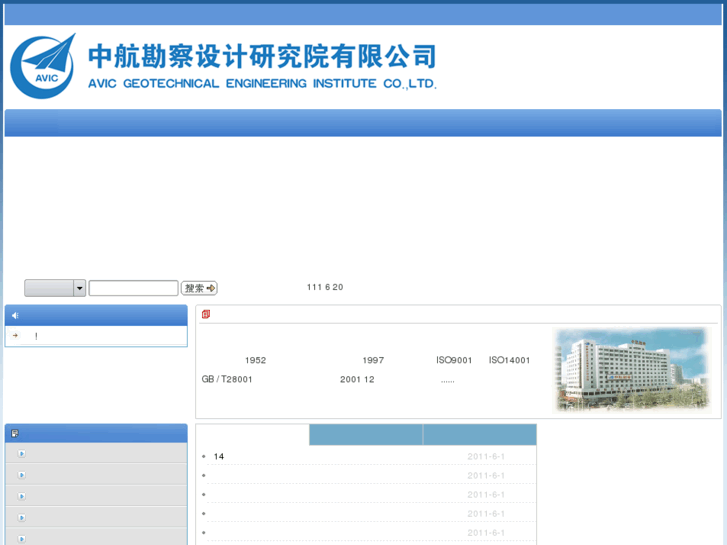Click the AVIC airplane logo
Screen dimensions: 727x545
point(43,66)
